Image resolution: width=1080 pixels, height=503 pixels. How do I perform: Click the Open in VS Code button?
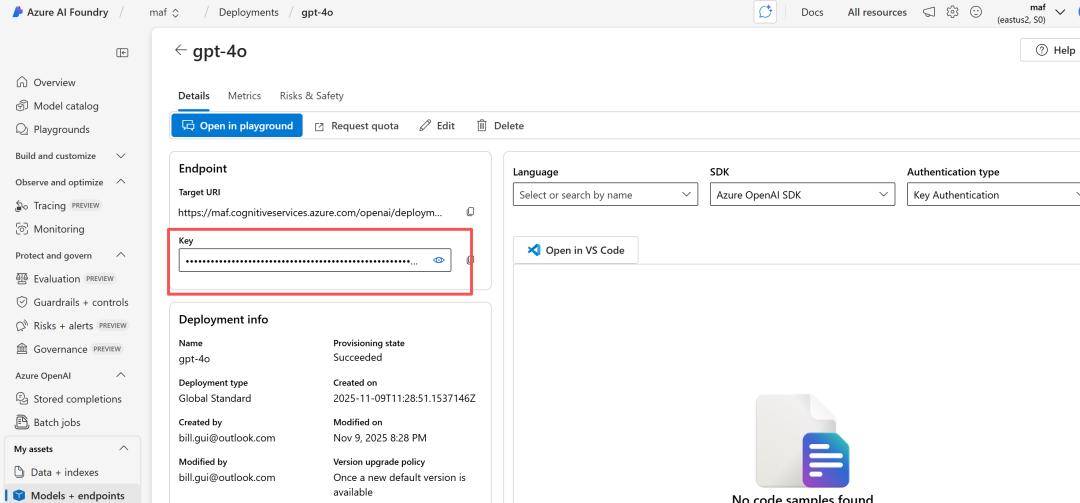click(576, 250)
